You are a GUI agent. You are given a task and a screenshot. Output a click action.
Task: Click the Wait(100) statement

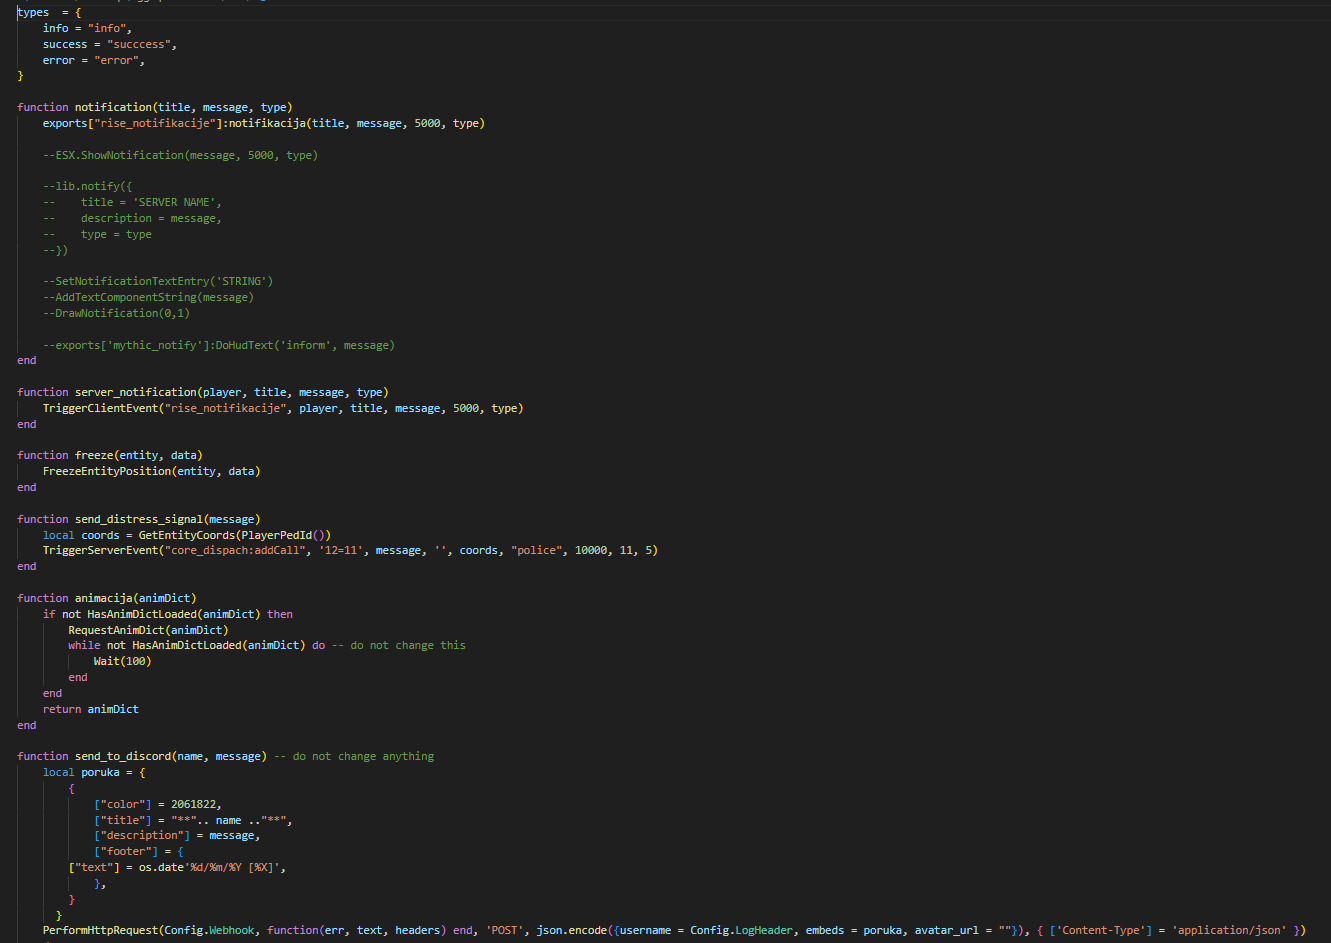[123, 661]
